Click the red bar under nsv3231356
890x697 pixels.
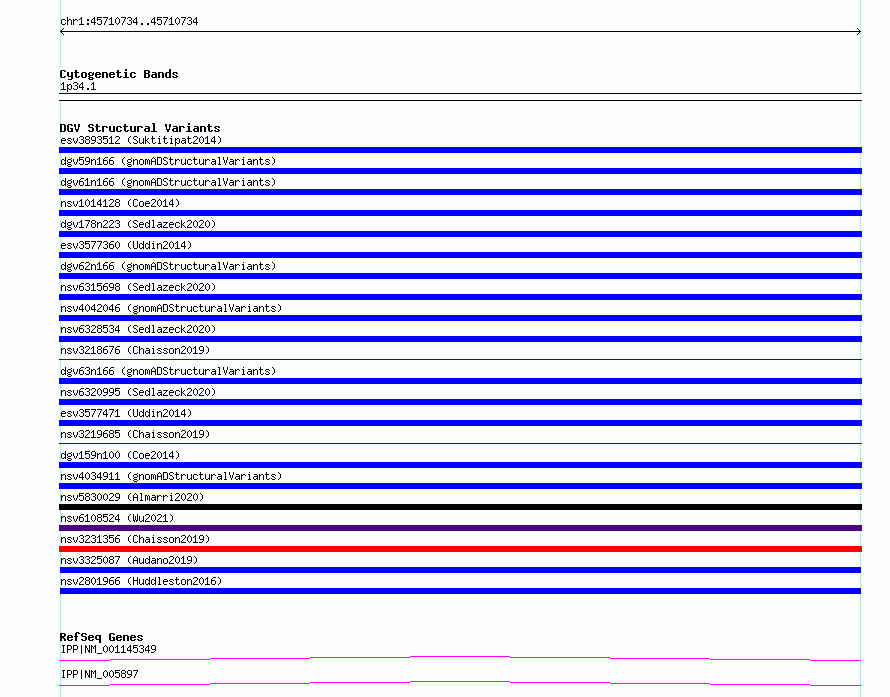[460, 549]
